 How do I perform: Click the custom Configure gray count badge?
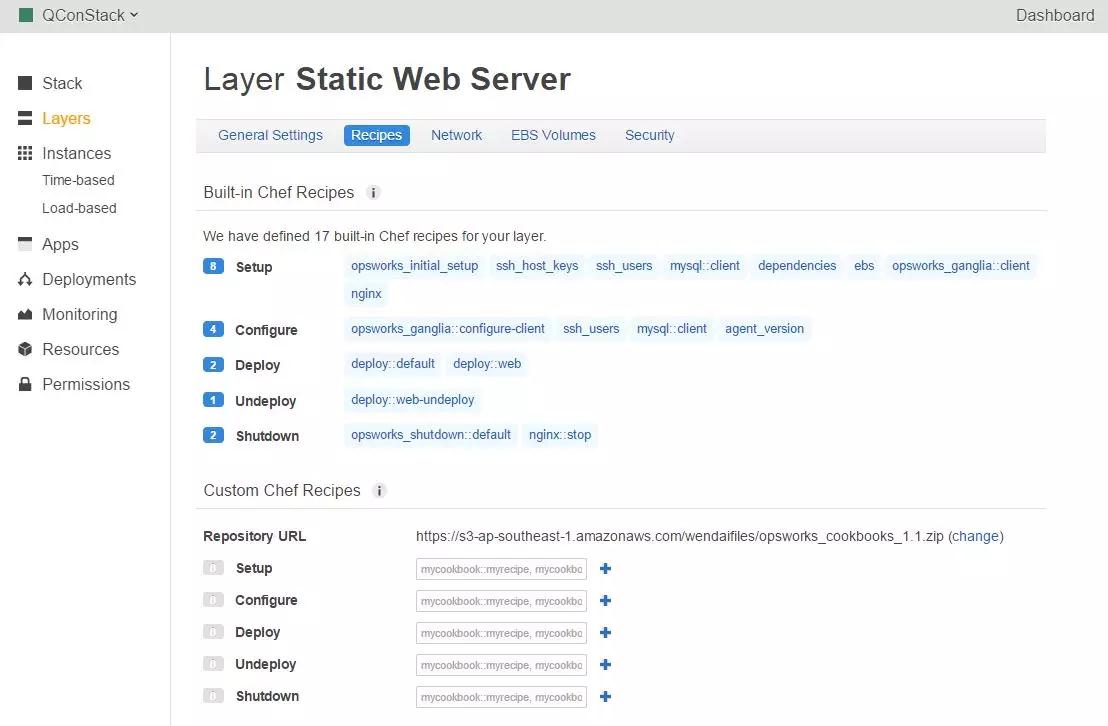[x=213, y=599]
